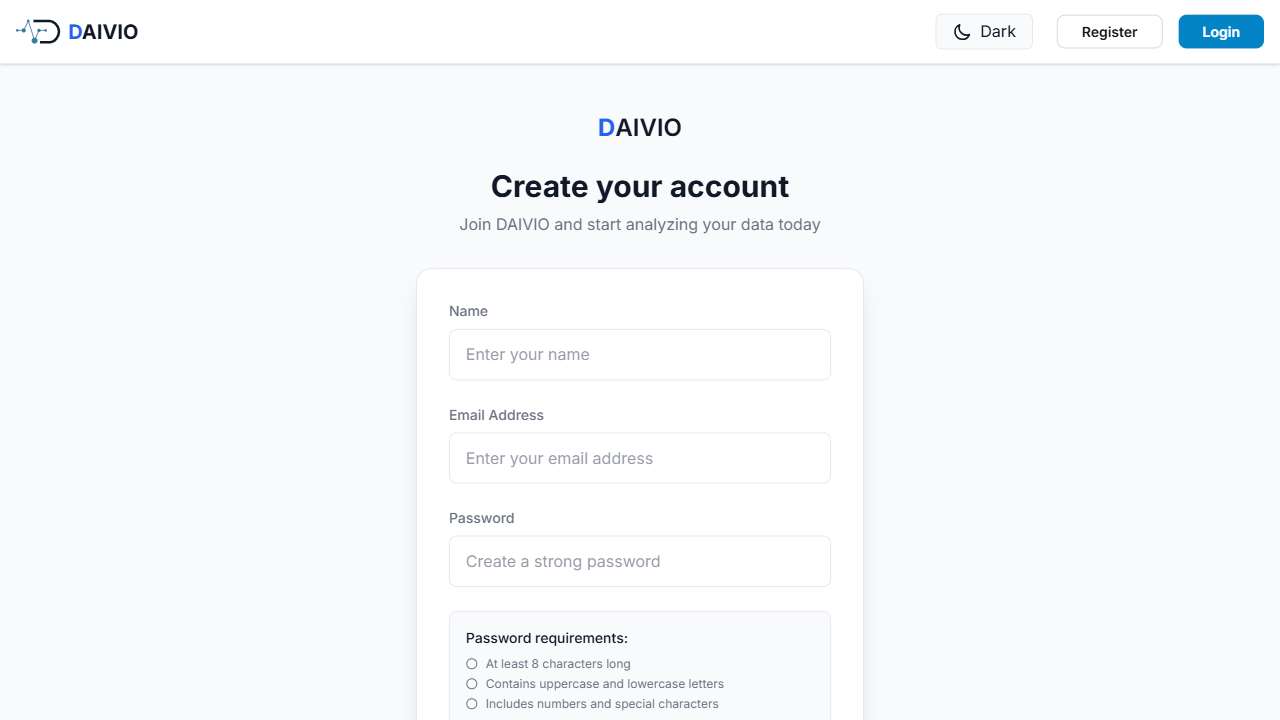Click circle beside numbers and special characters

pos(472,704)
